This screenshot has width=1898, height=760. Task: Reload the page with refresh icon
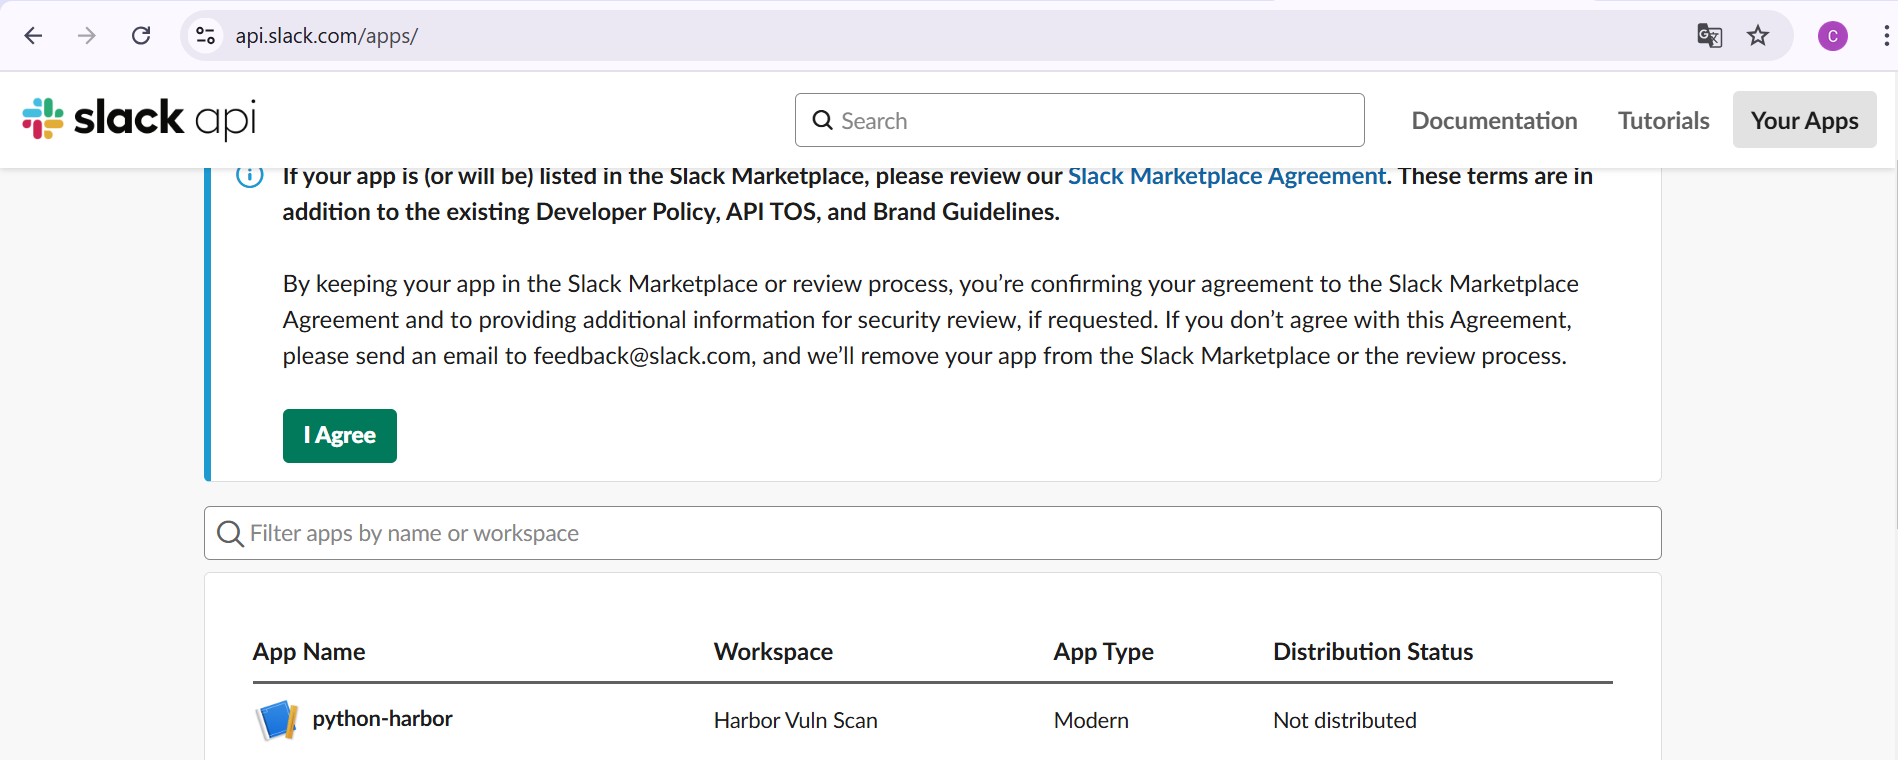[x=141, y=36]
